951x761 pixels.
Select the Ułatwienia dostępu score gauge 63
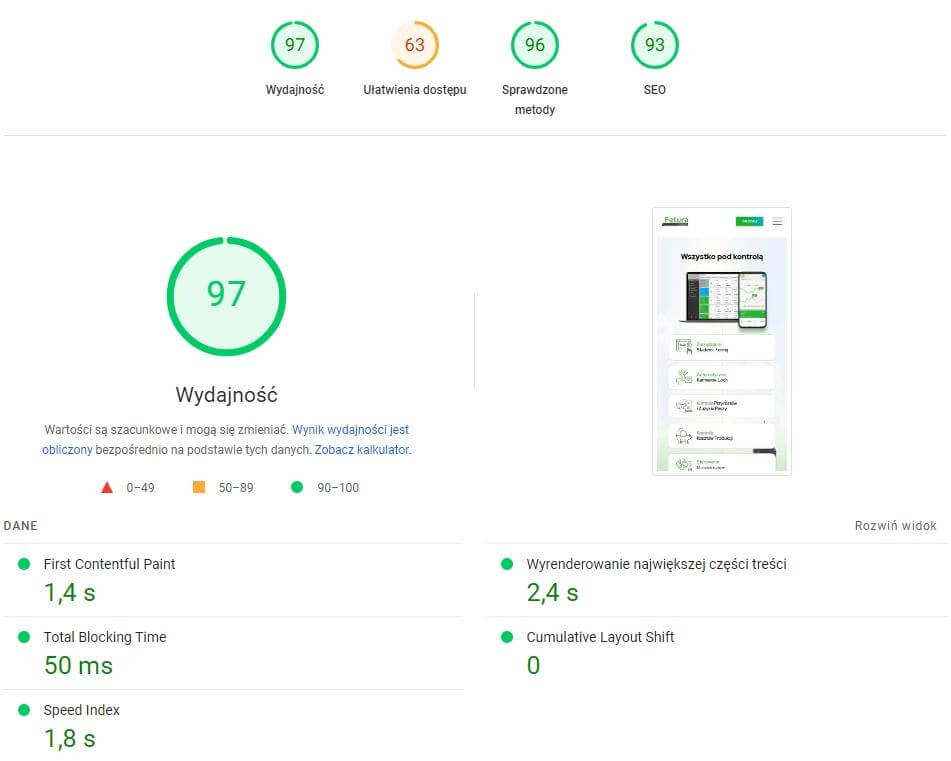[414, 45]
